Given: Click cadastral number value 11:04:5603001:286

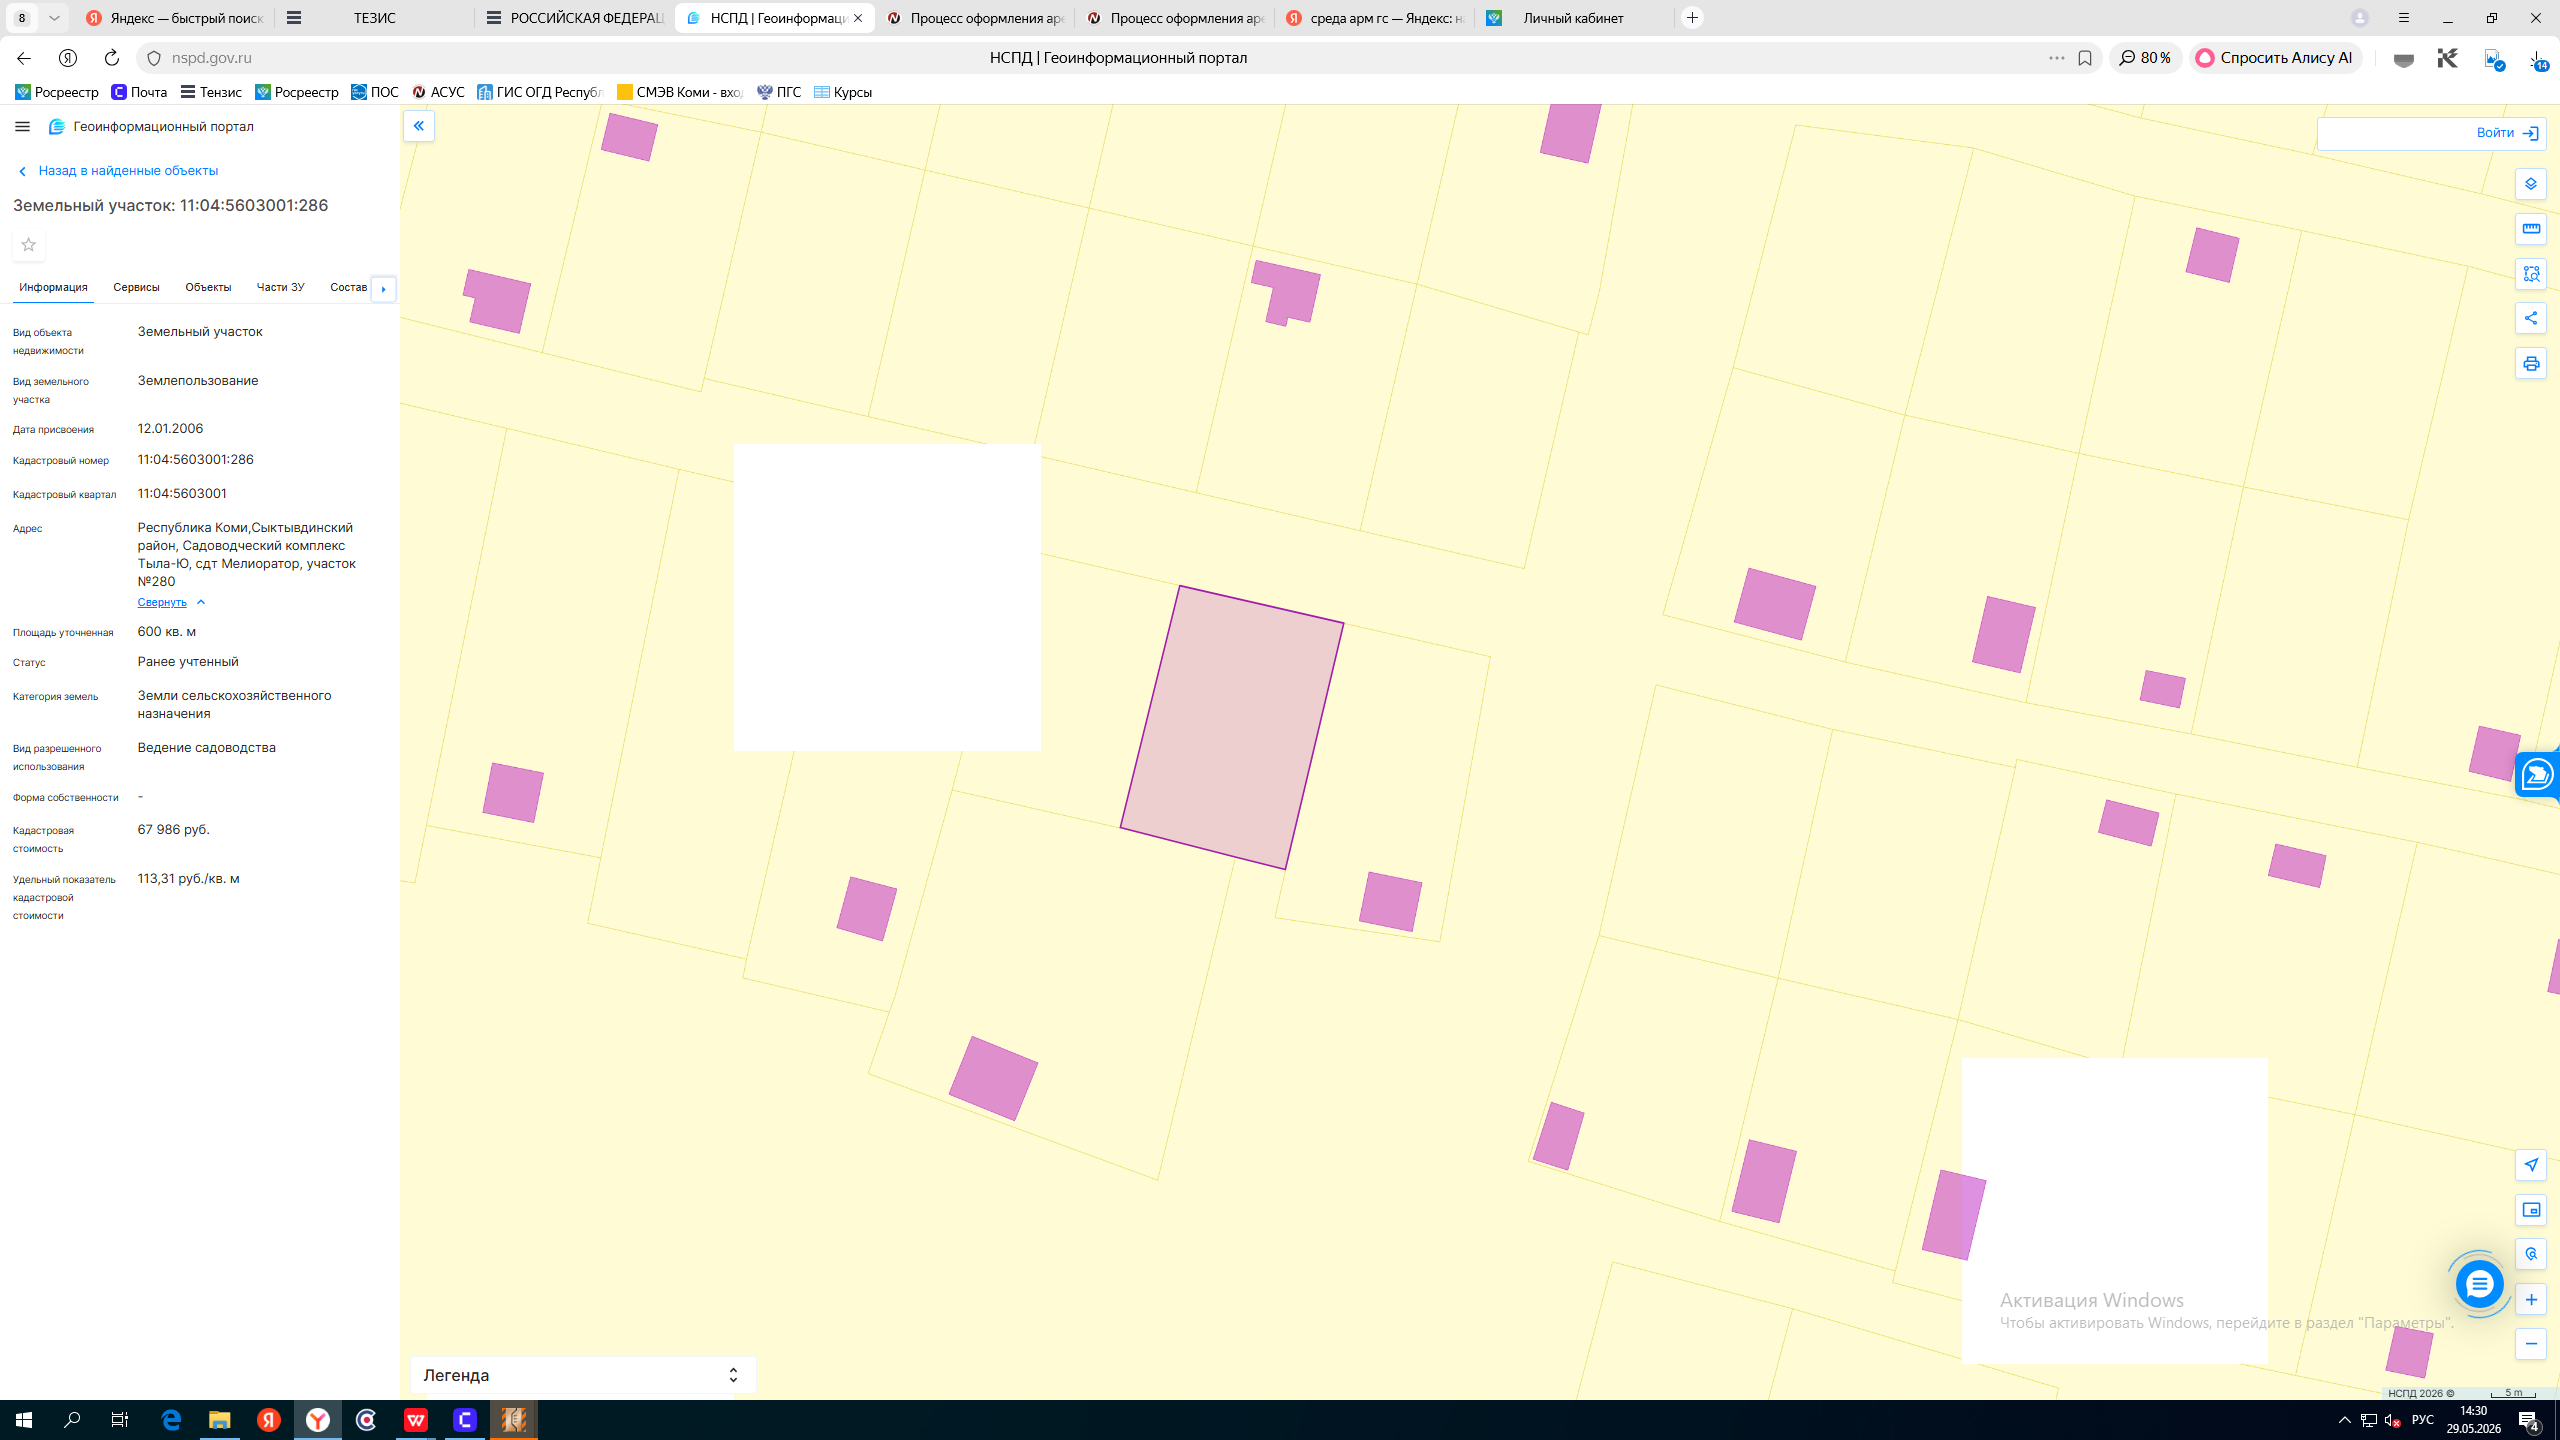Looking at the screenshot, I should tap(196, 460).
